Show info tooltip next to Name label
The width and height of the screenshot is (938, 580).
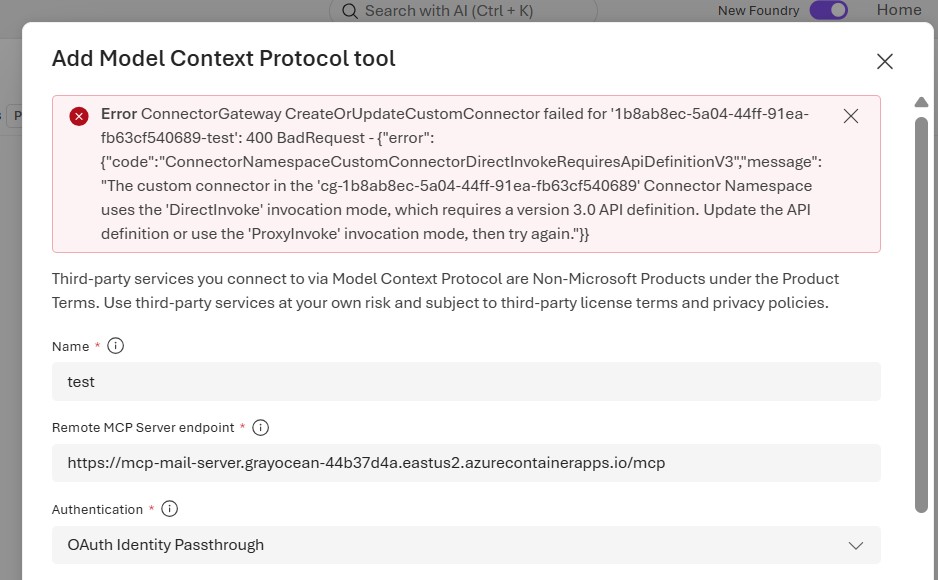pyautogui.click(x=115, y=346)
